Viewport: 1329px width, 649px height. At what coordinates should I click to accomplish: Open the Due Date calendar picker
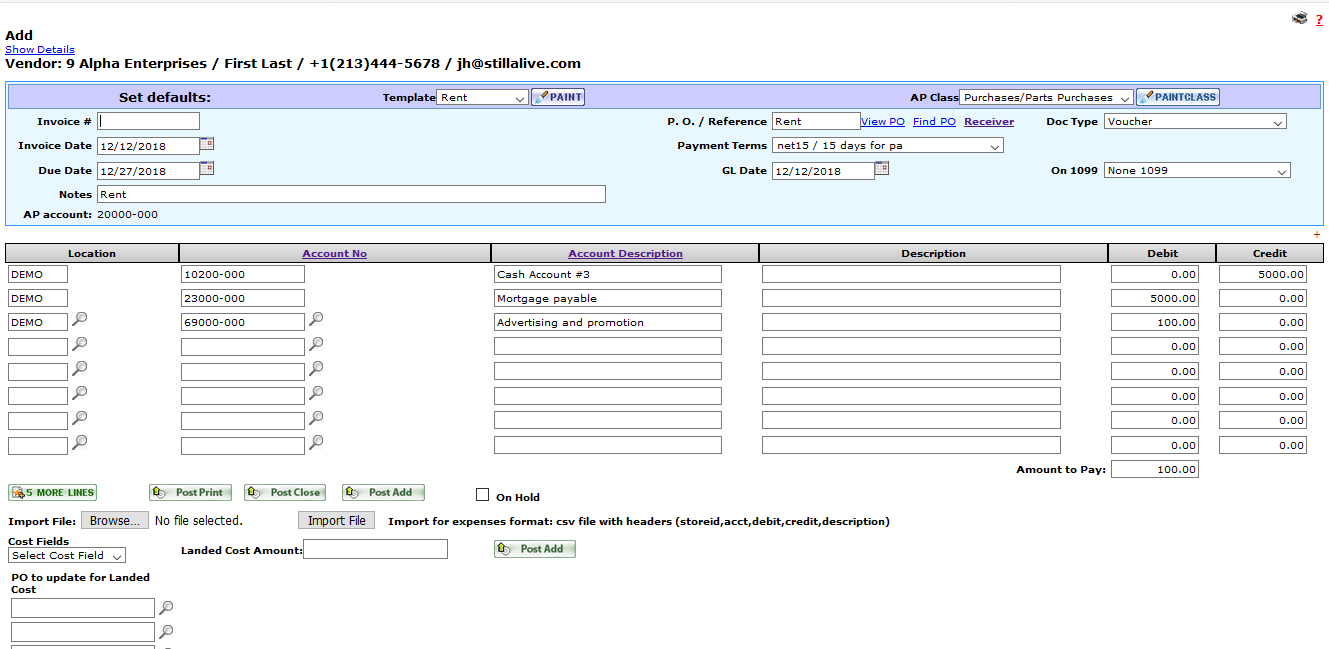pyautogui.click(x=207, y=169)
